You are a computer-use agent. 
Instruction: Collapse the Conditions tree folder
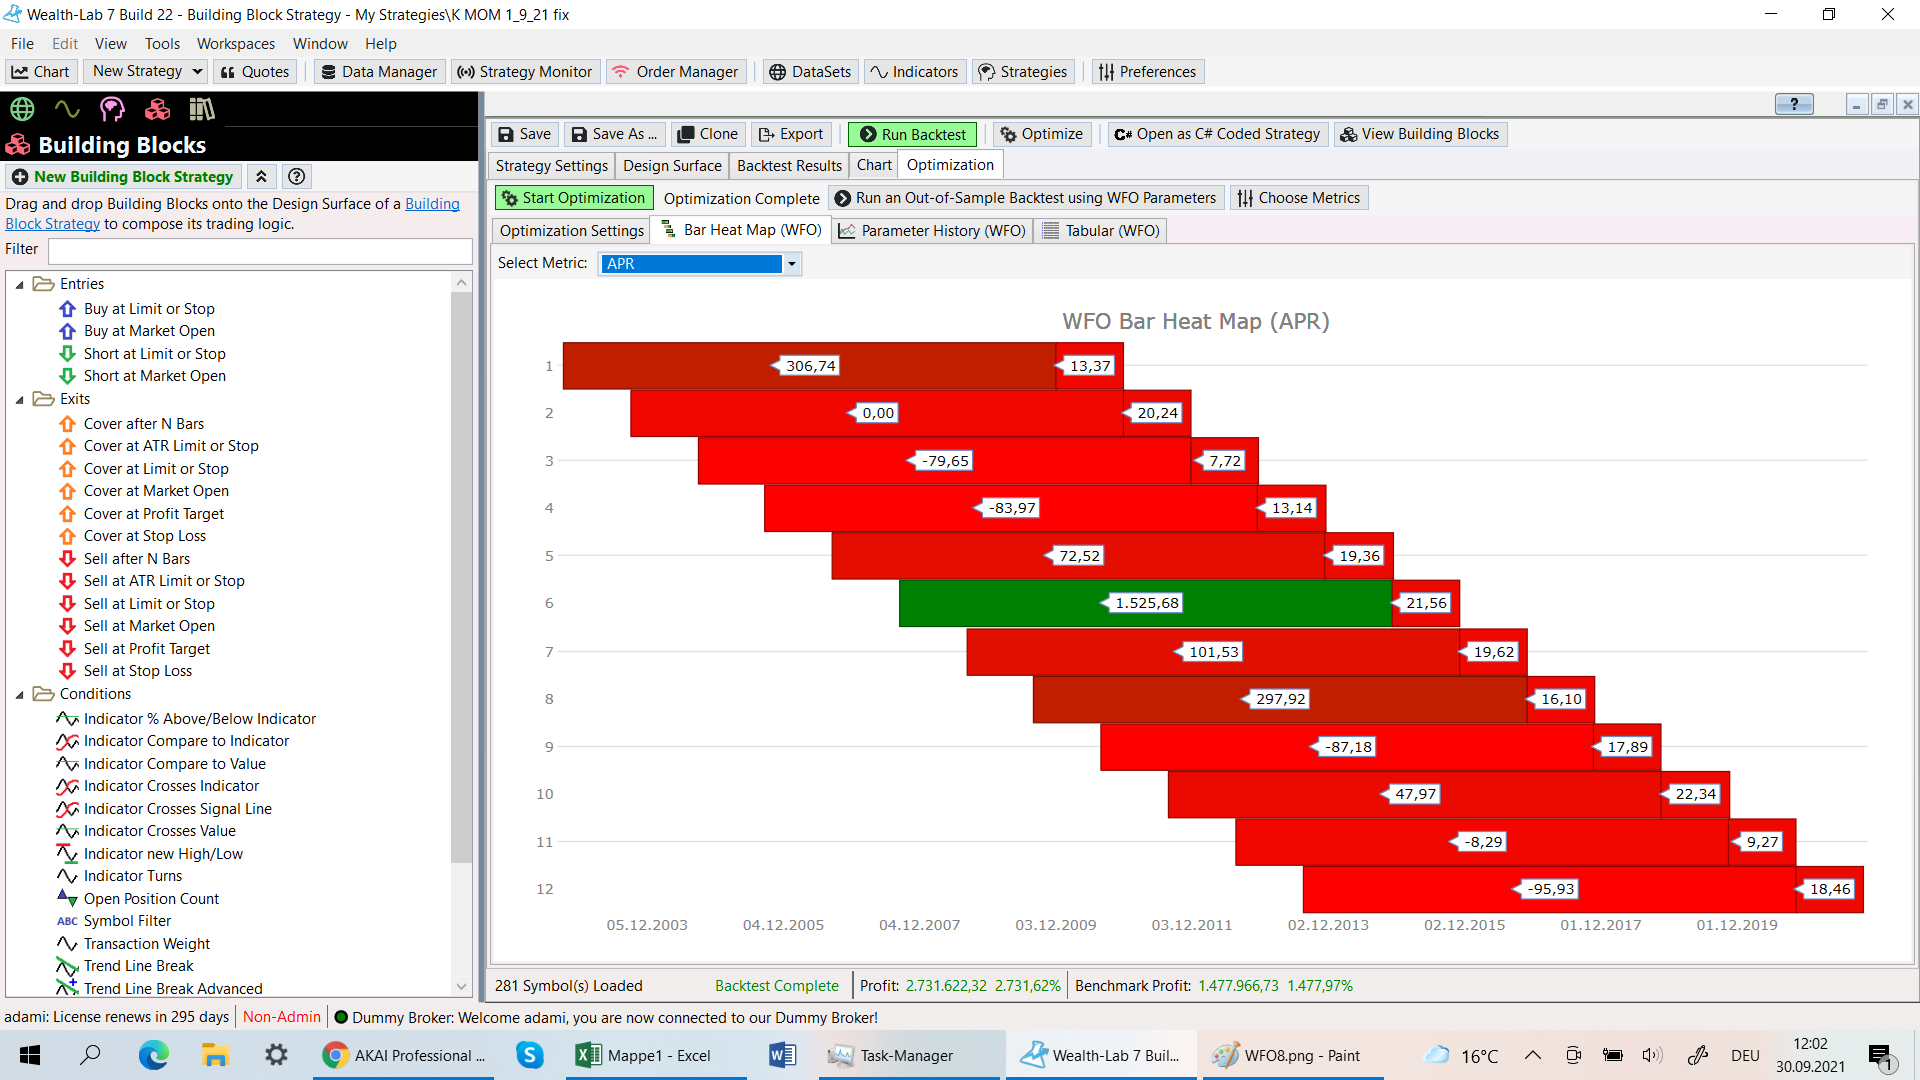coord(19,695)
